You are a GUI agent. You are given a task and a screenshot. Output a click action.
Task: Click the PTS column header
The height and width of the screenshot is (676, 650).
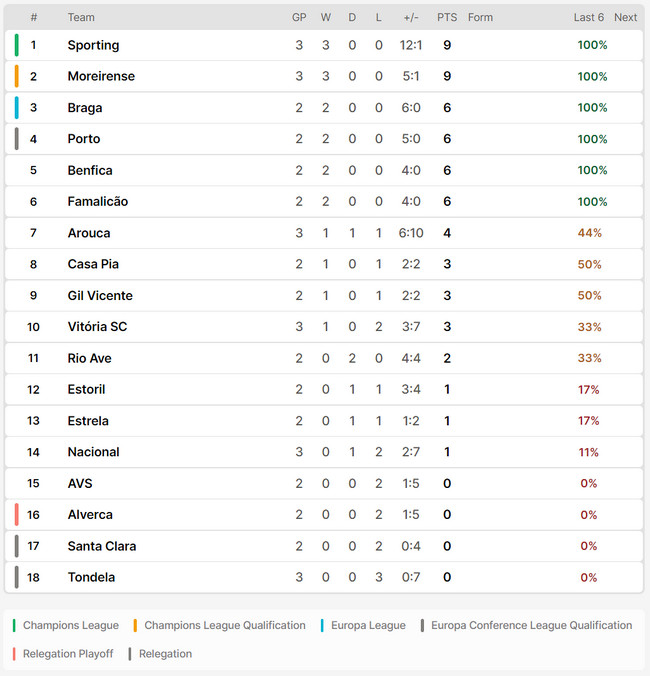447,17
